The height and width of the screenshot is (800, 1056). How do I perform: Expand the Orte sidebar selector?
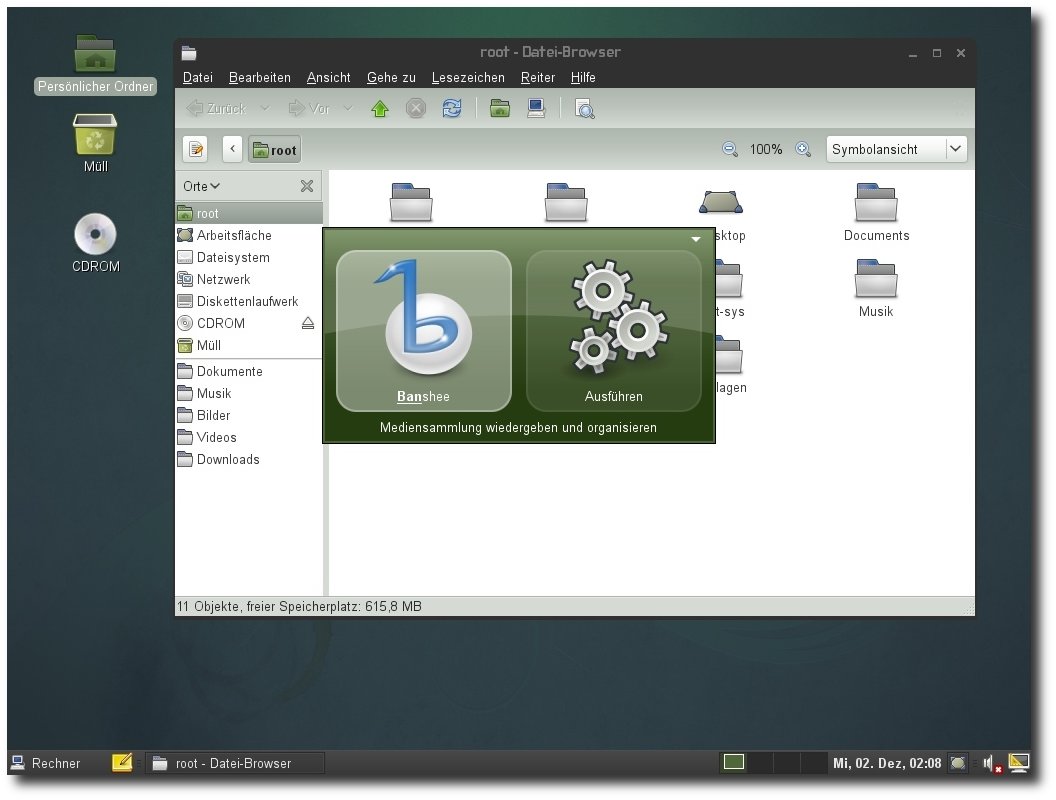pos(201,186)
